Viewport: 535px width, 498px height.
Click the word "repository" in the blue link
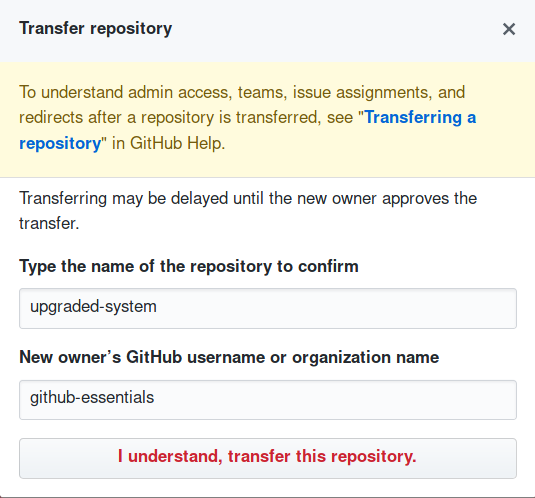pos(60,144)
